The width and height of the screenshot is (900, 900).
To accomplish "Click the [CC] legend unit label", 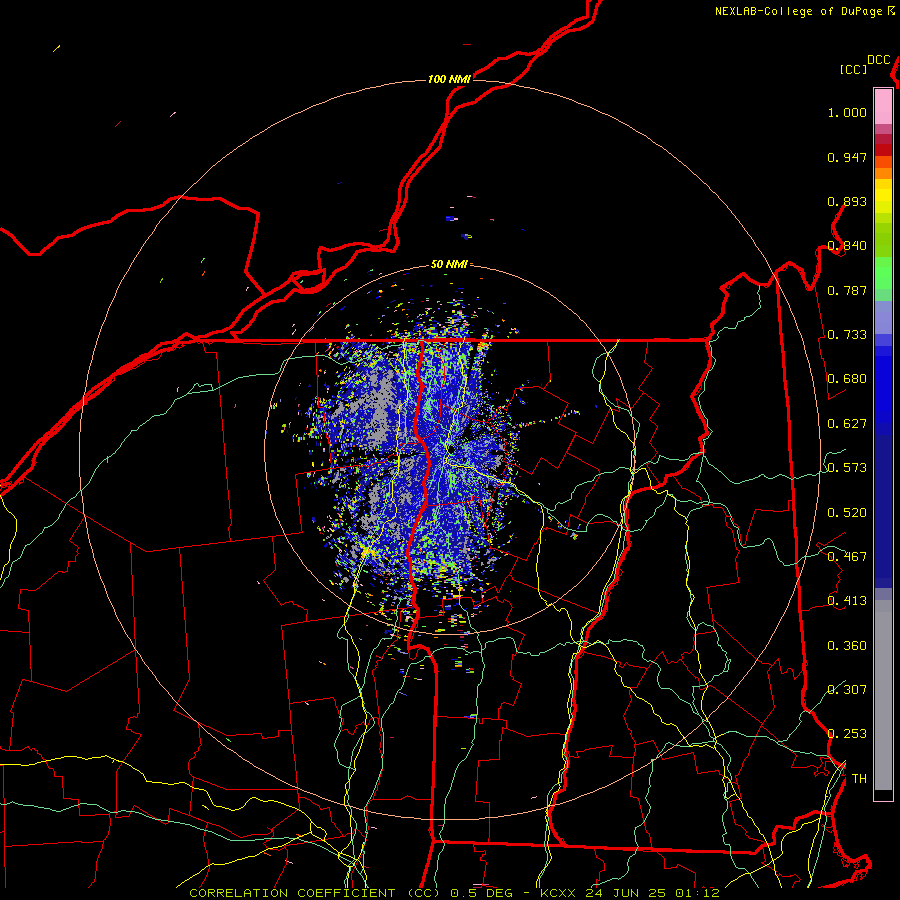I will click(x=853, y=69).
